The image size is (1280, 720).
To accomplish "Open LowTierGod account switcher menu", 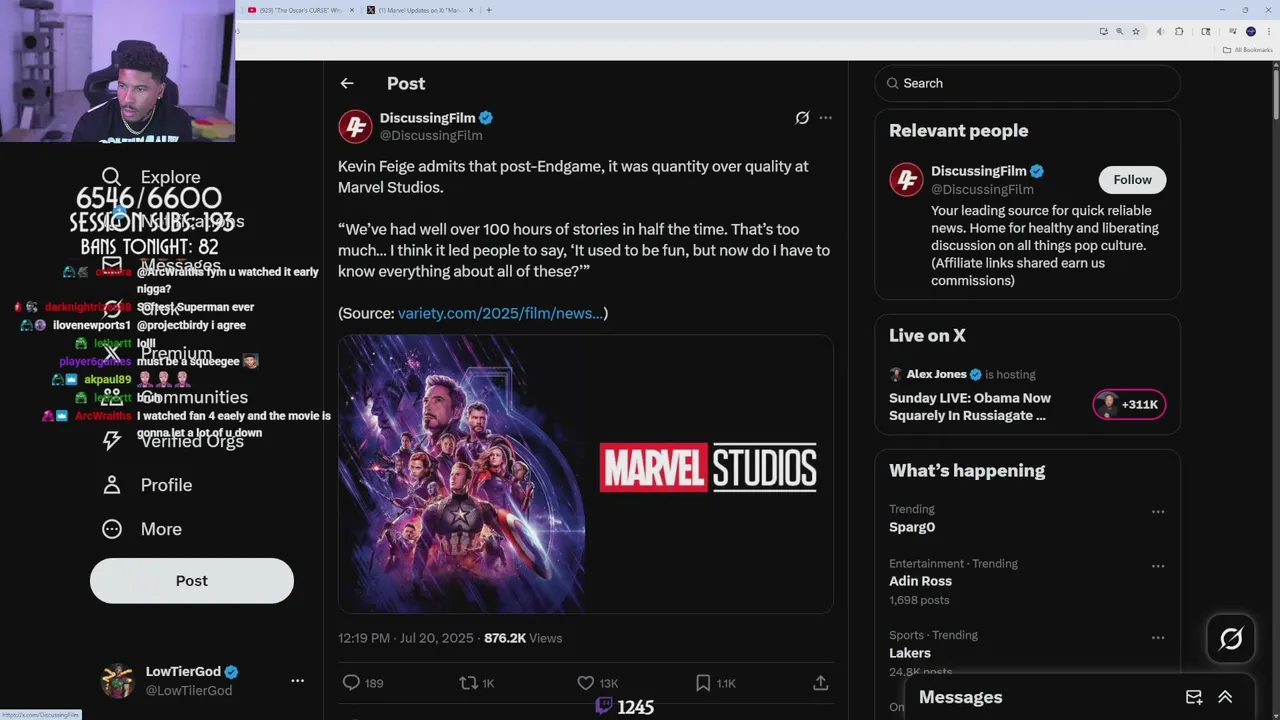I will (297, 680).
